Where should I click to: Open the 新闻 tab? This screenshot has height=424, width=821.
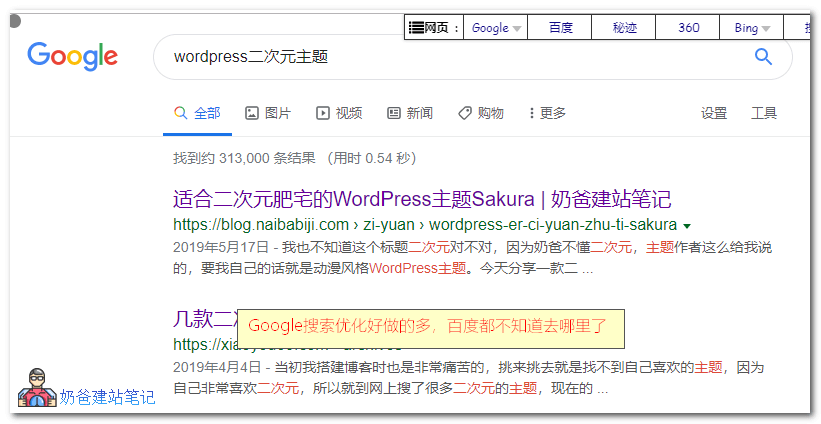click(409, 113)
